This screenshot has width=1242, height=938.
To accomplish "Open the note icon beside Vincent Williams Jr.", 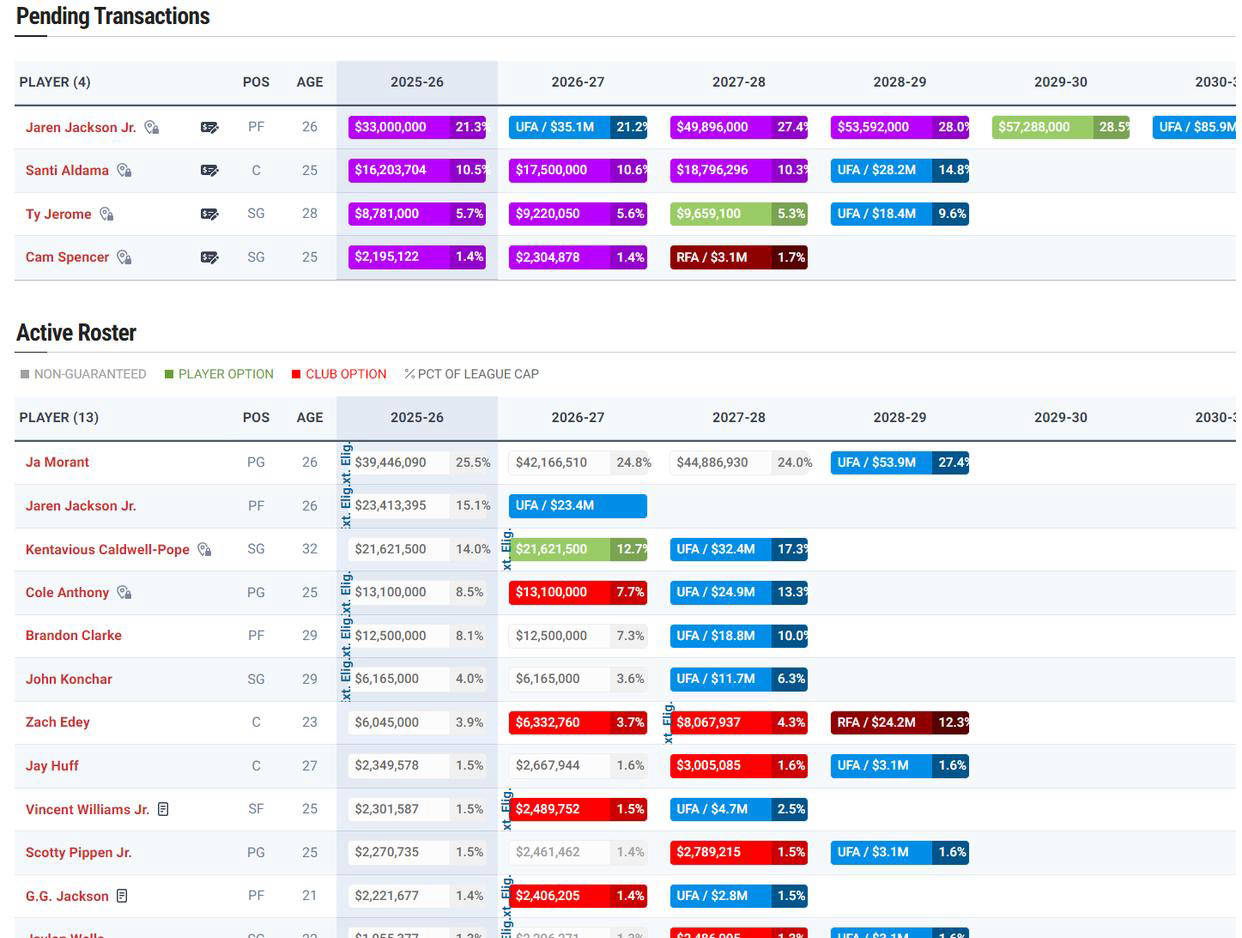I will 163,809.
